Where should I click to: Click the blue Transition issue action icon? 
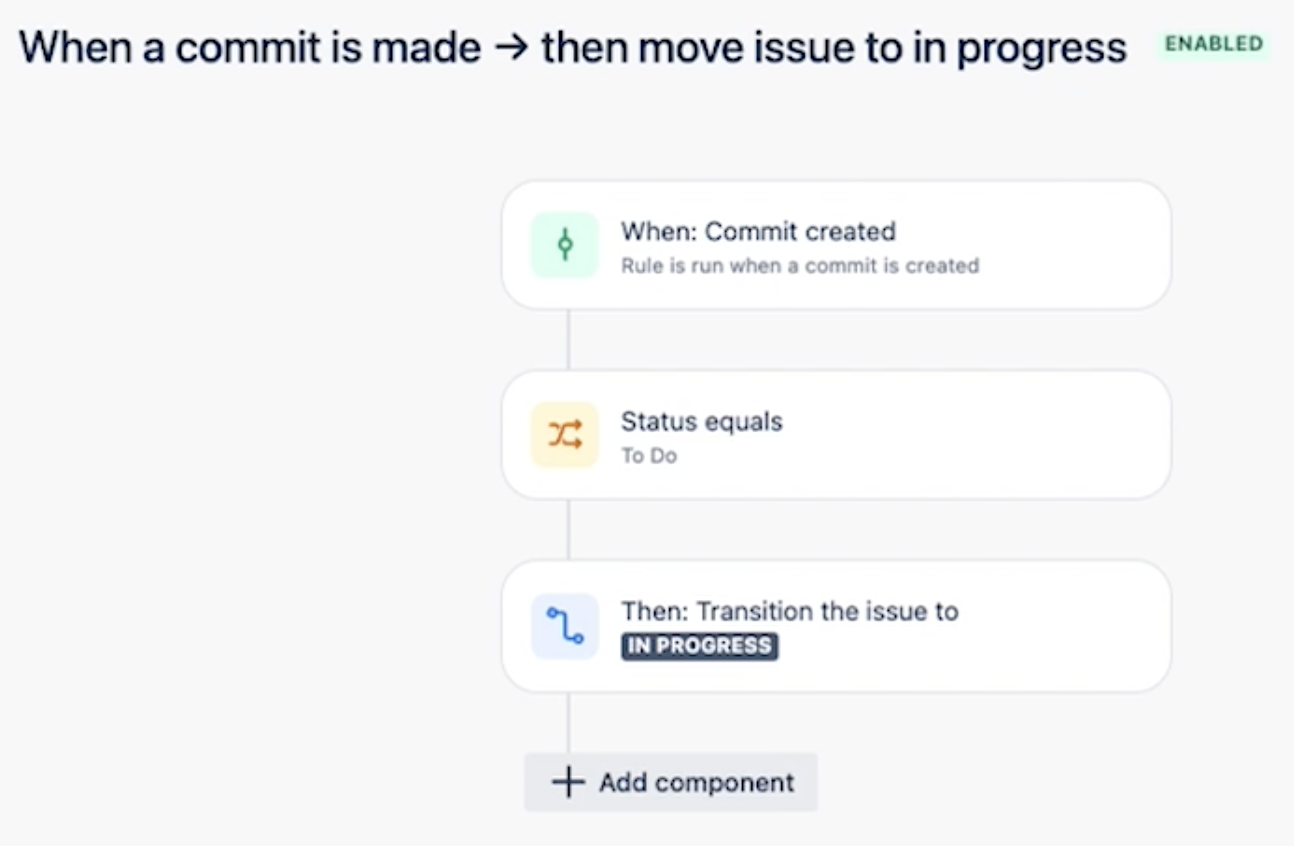pyautogui.click(x=564, y=626)
